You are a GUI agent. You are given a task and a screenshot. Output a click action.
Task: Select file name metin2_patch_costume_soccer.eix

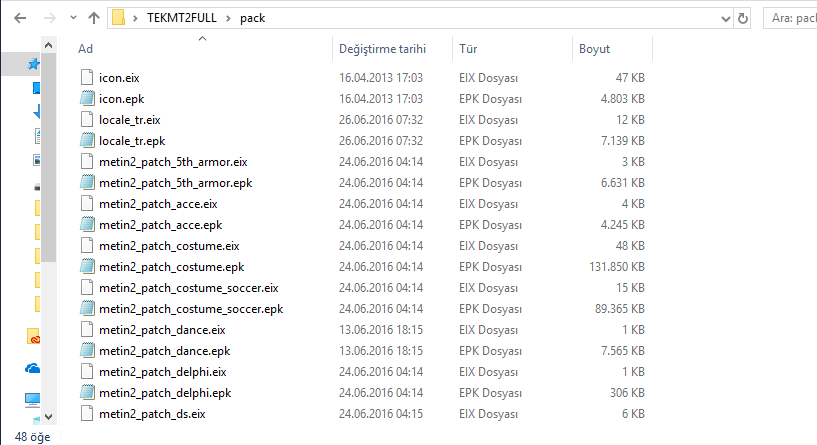pos(189,288)
